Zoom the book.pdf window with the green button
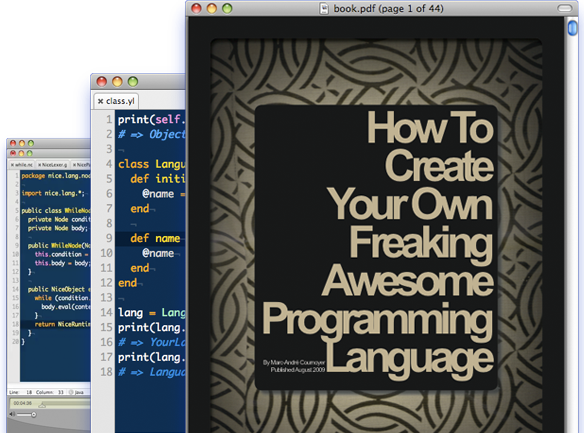 (227, 8)
